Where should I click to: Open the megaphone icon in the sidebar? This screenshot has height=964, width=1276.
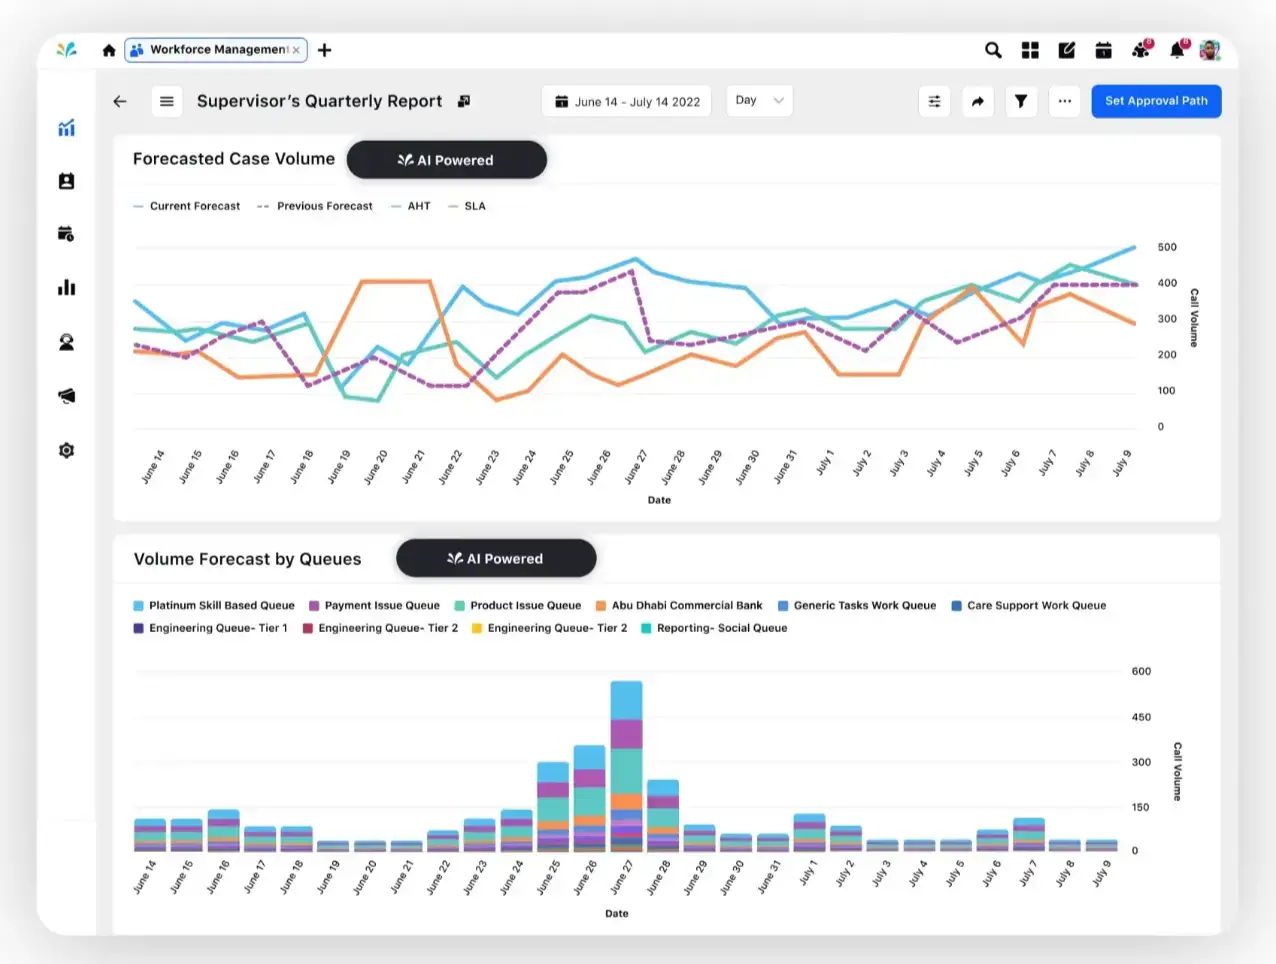click(x=66, y=396)
